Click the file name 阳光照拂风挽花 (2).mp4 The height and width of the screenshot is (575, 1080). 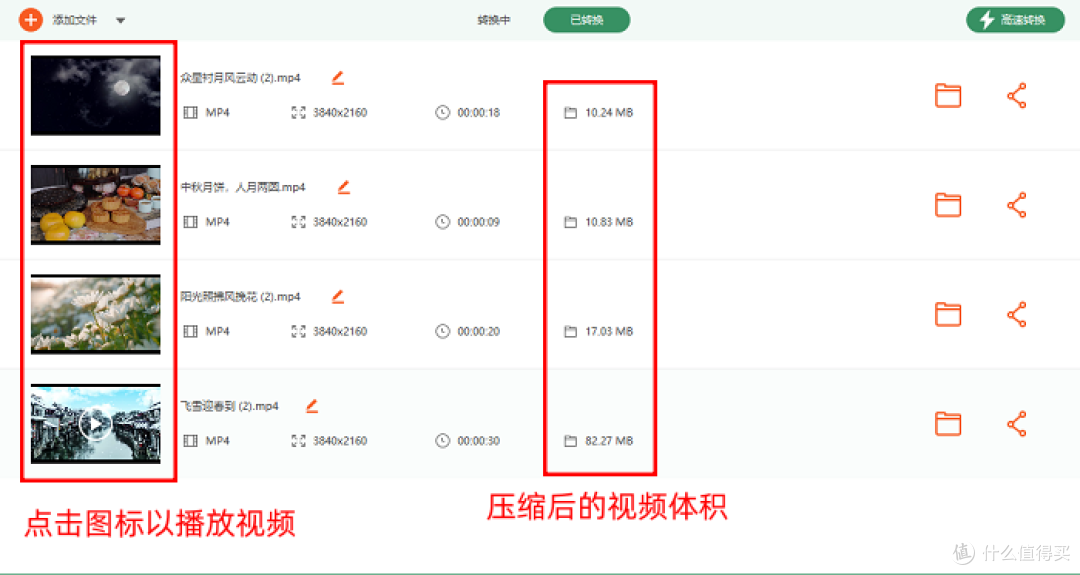click(x=240, y=297)
